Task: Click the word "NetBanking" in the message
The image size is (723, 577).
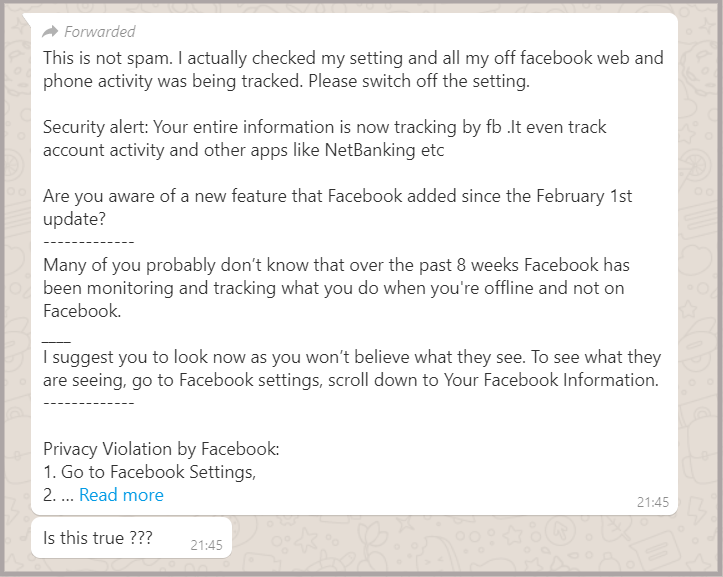Action: (x=370, y=150)
